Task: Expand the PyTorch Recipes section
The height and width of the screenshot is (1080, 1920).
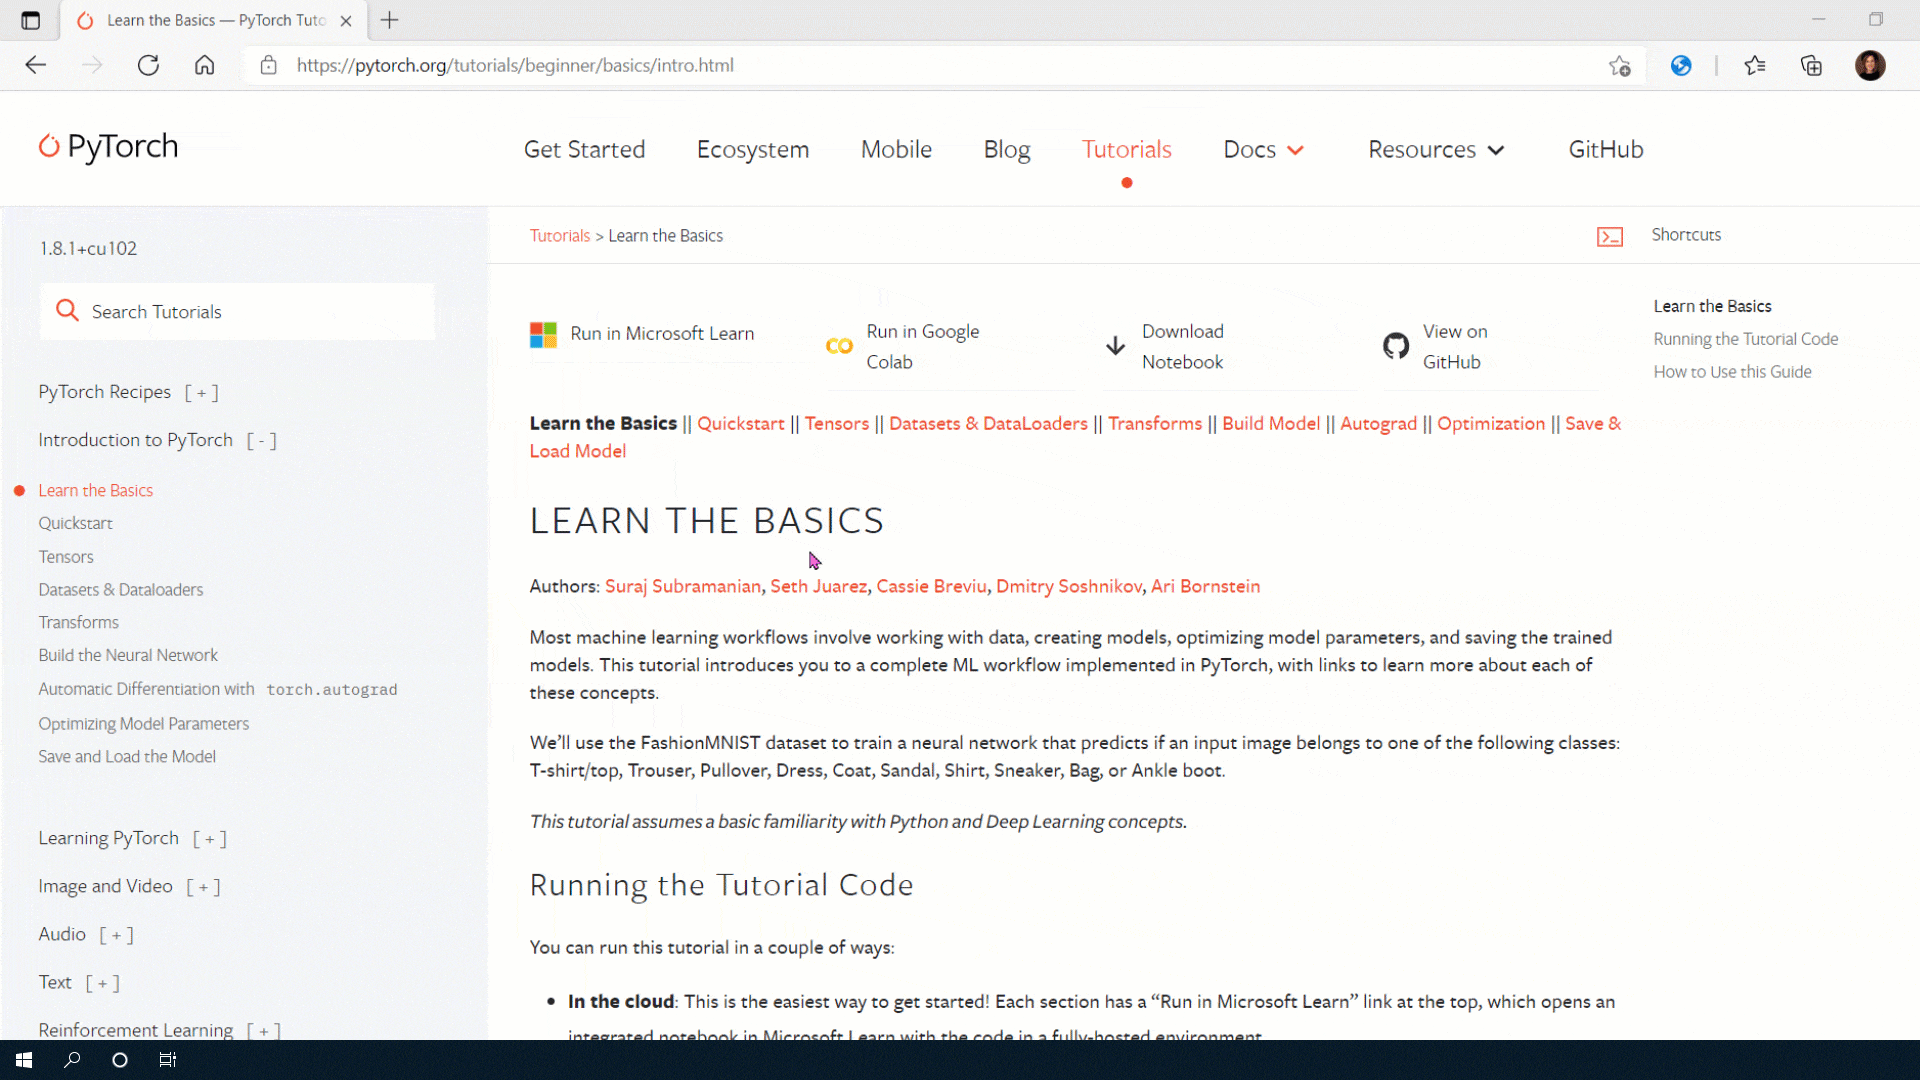Action: 201,393
